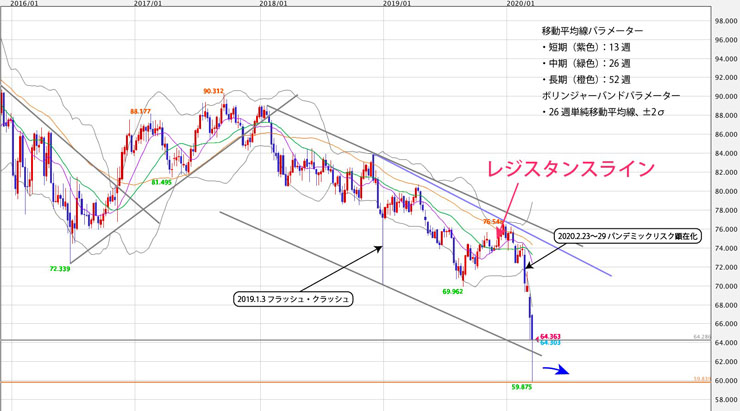Viewport: 740px width, 411px height.
Task: Click the orange horizontal line near 60.000
Action: (x=355, y=382)
